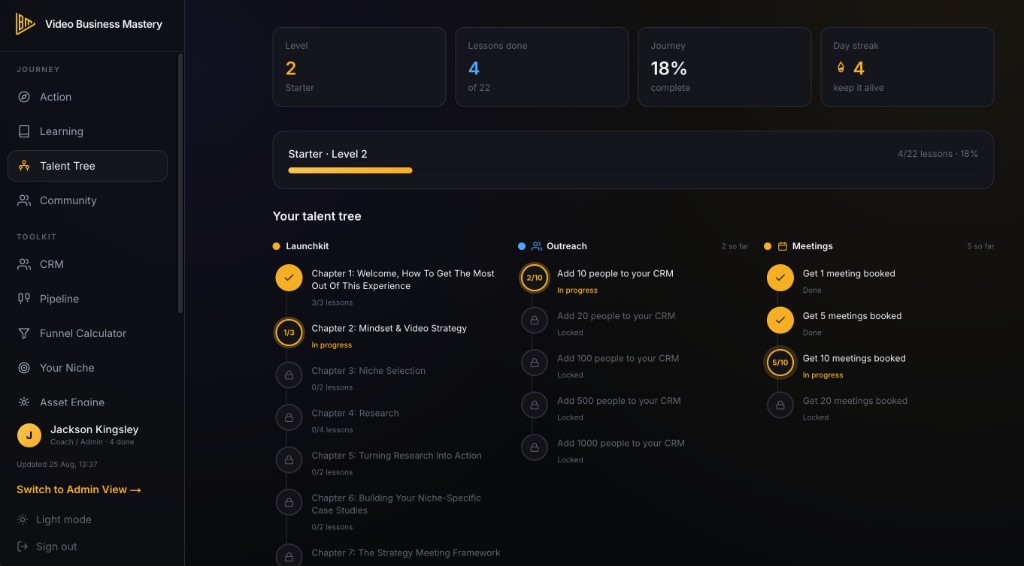Click the Get 10 meetings booked text

pos(854,358)
